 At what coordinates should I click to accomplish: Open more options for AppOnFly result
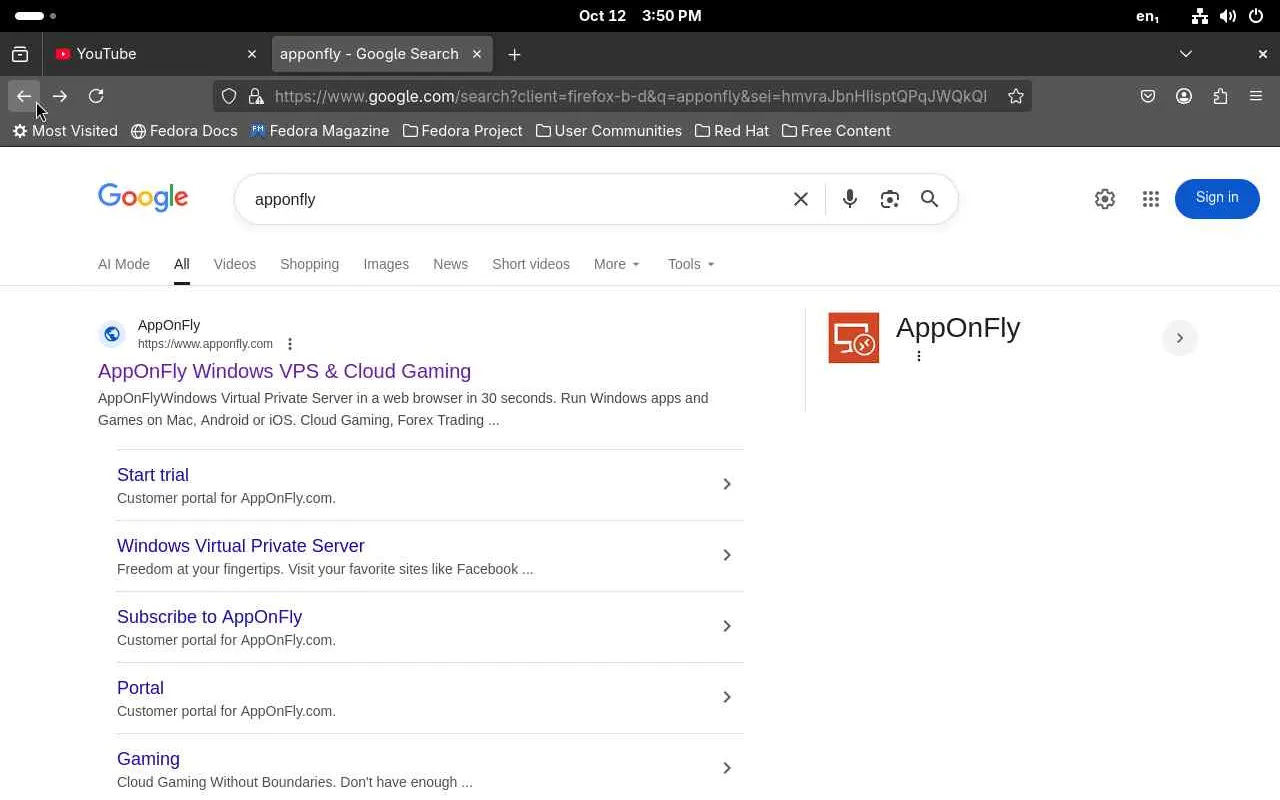click(290, 344)
